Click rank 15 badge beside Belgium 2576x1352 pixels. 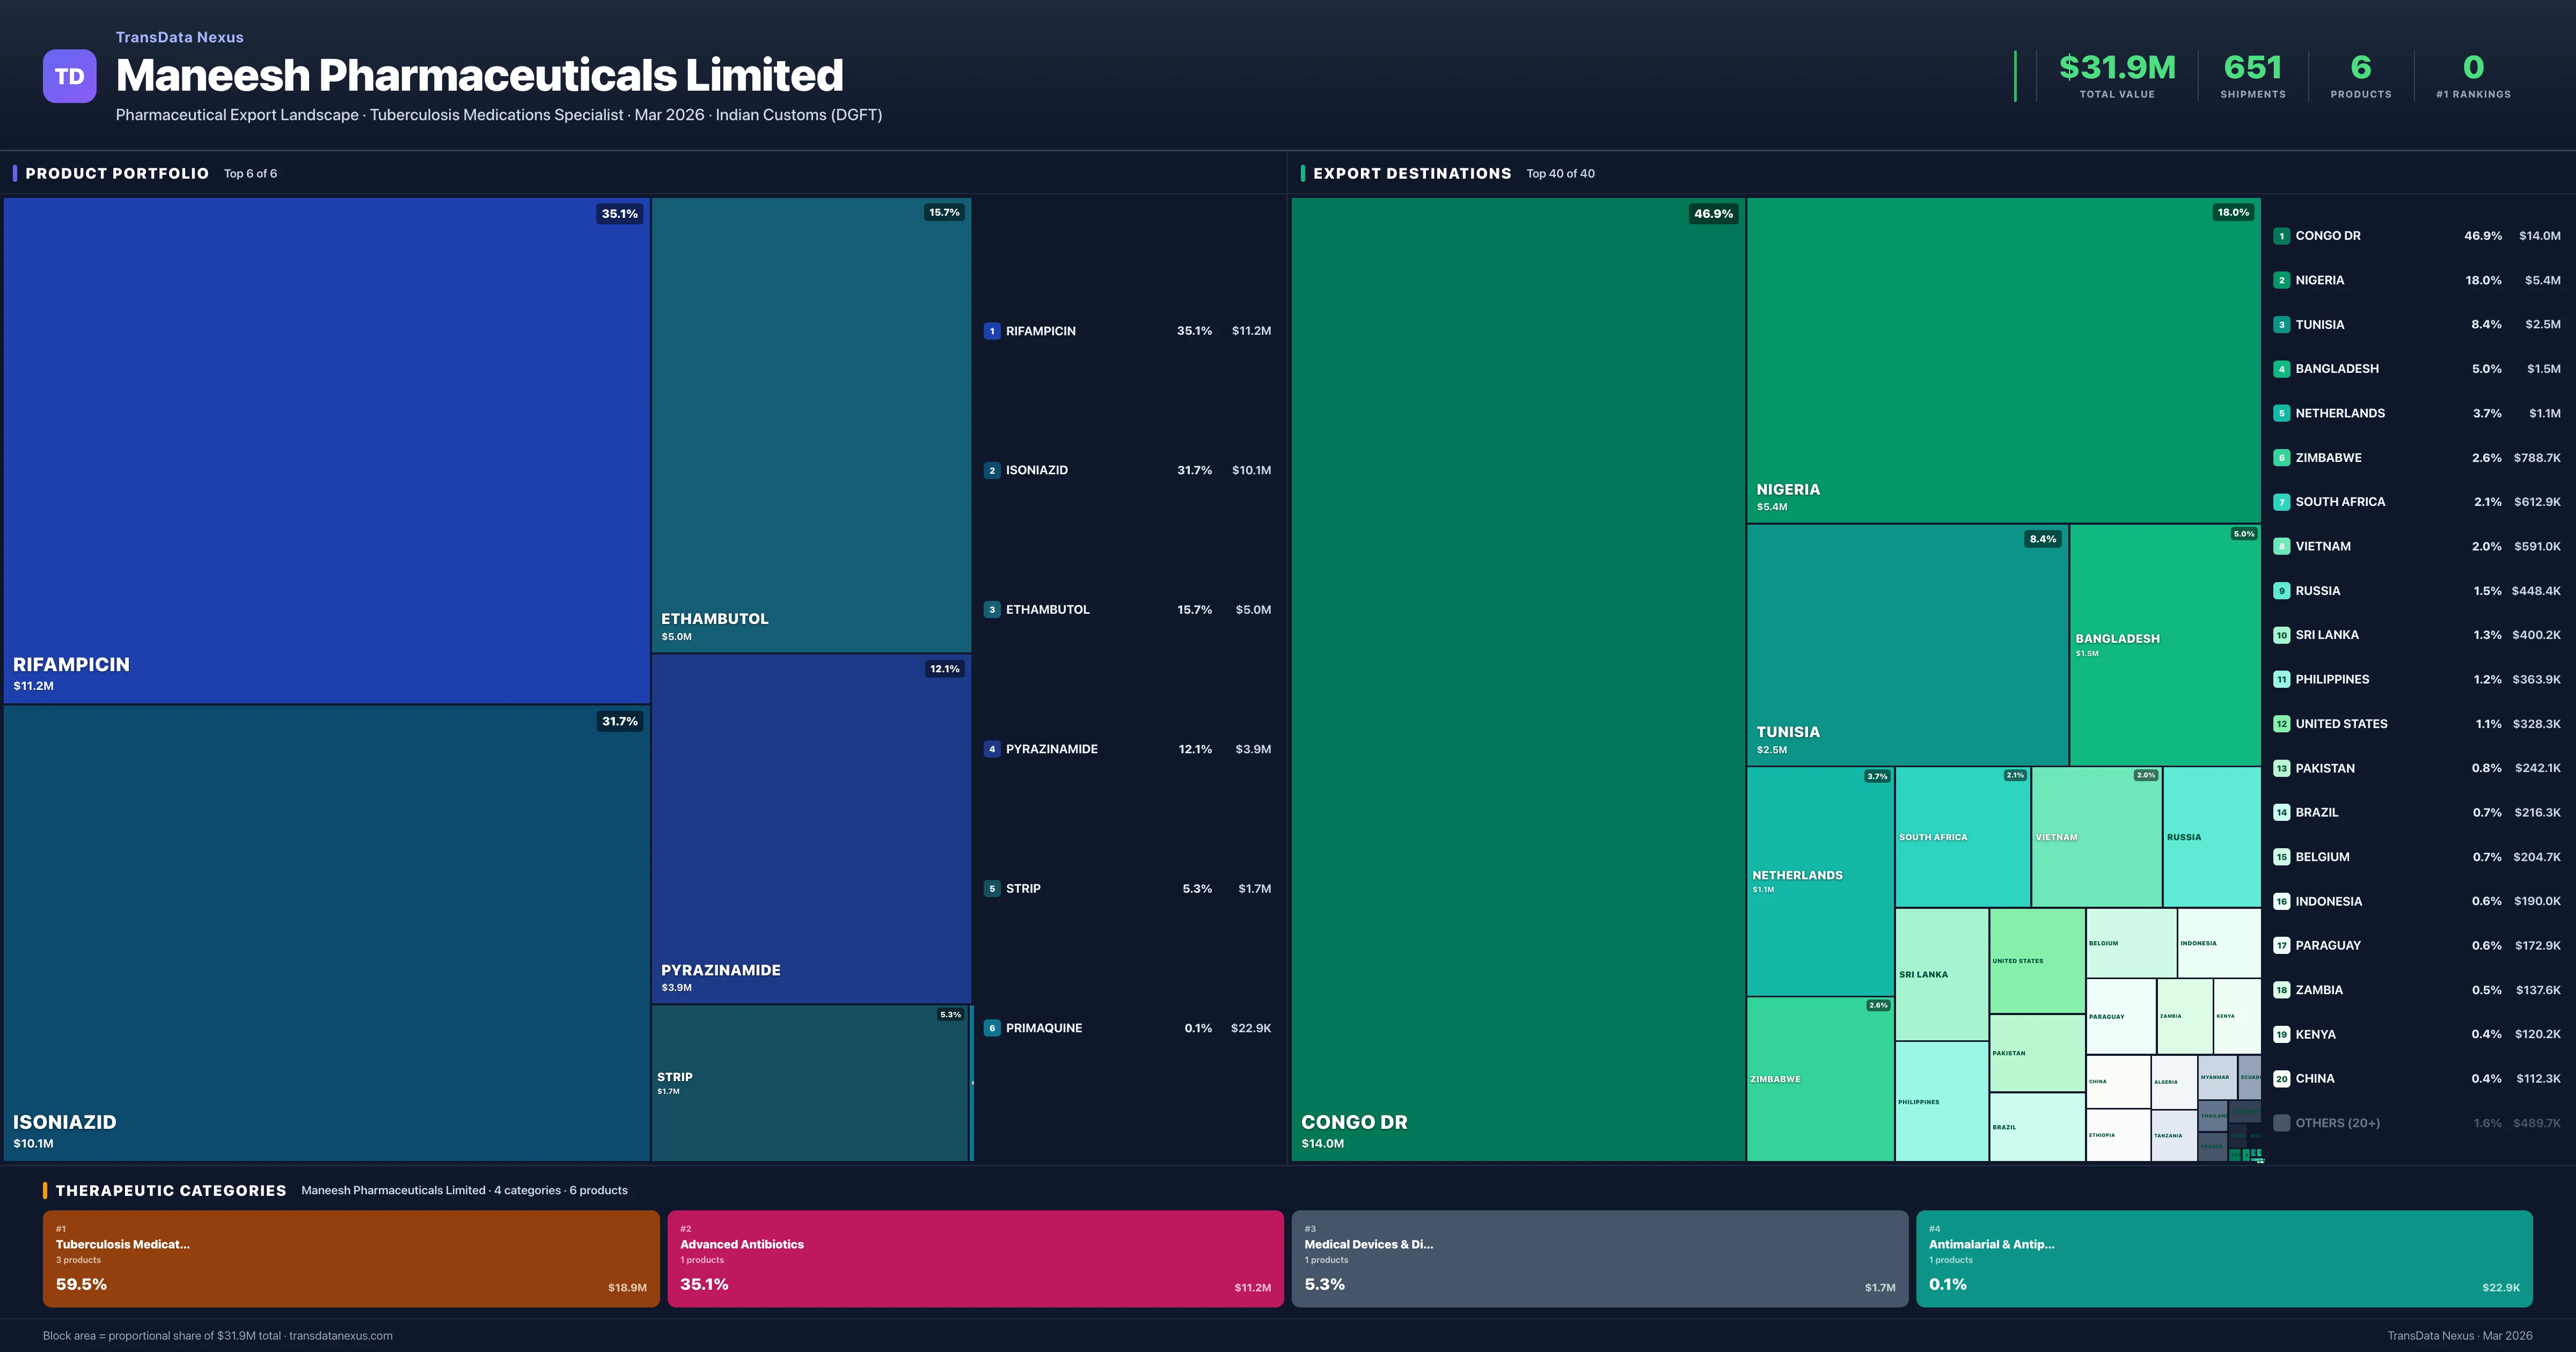2281,857
